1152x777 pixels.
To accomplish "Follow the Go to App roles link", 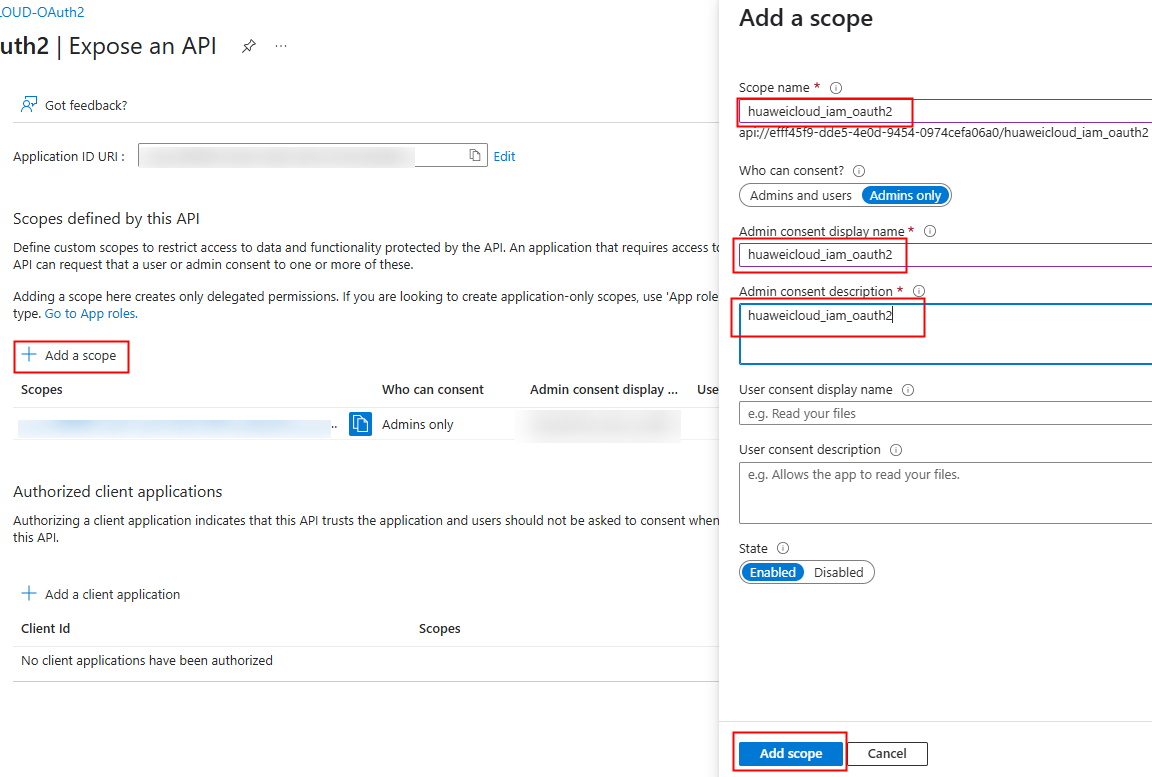I will [x=91, y=314].
